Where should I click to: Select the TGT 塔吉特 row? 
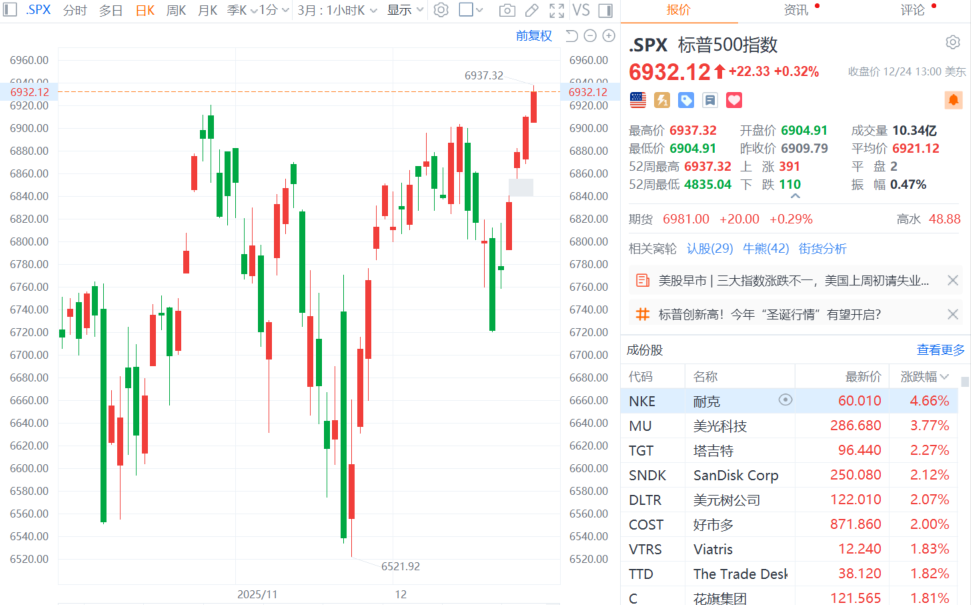tap(789, 450)
